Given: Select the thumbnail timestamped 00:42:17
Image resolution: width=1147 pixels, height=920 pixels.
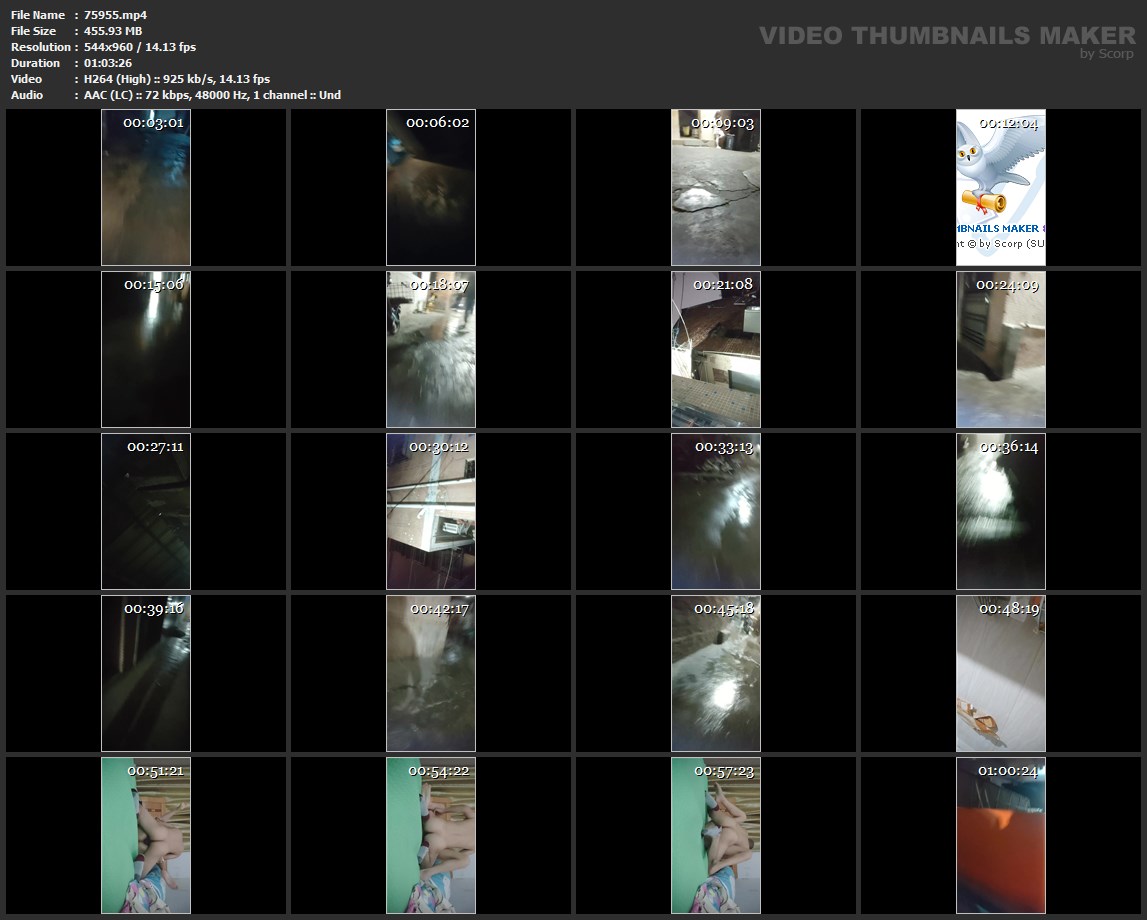Looking at the screenshot, I should click(x=431, y=674).
